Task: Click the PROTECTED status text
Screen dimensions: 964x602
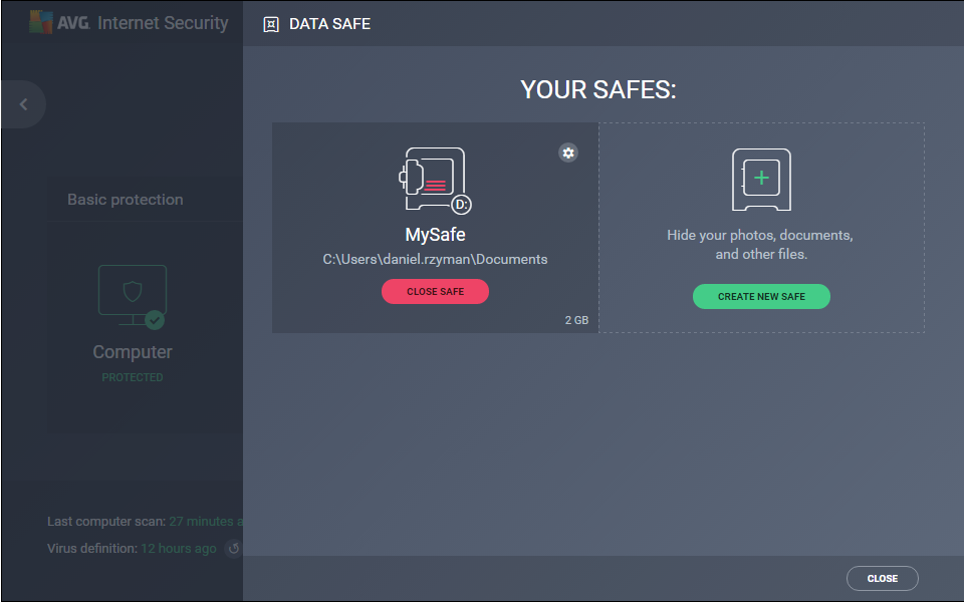Action: click(x=132, y=378)
